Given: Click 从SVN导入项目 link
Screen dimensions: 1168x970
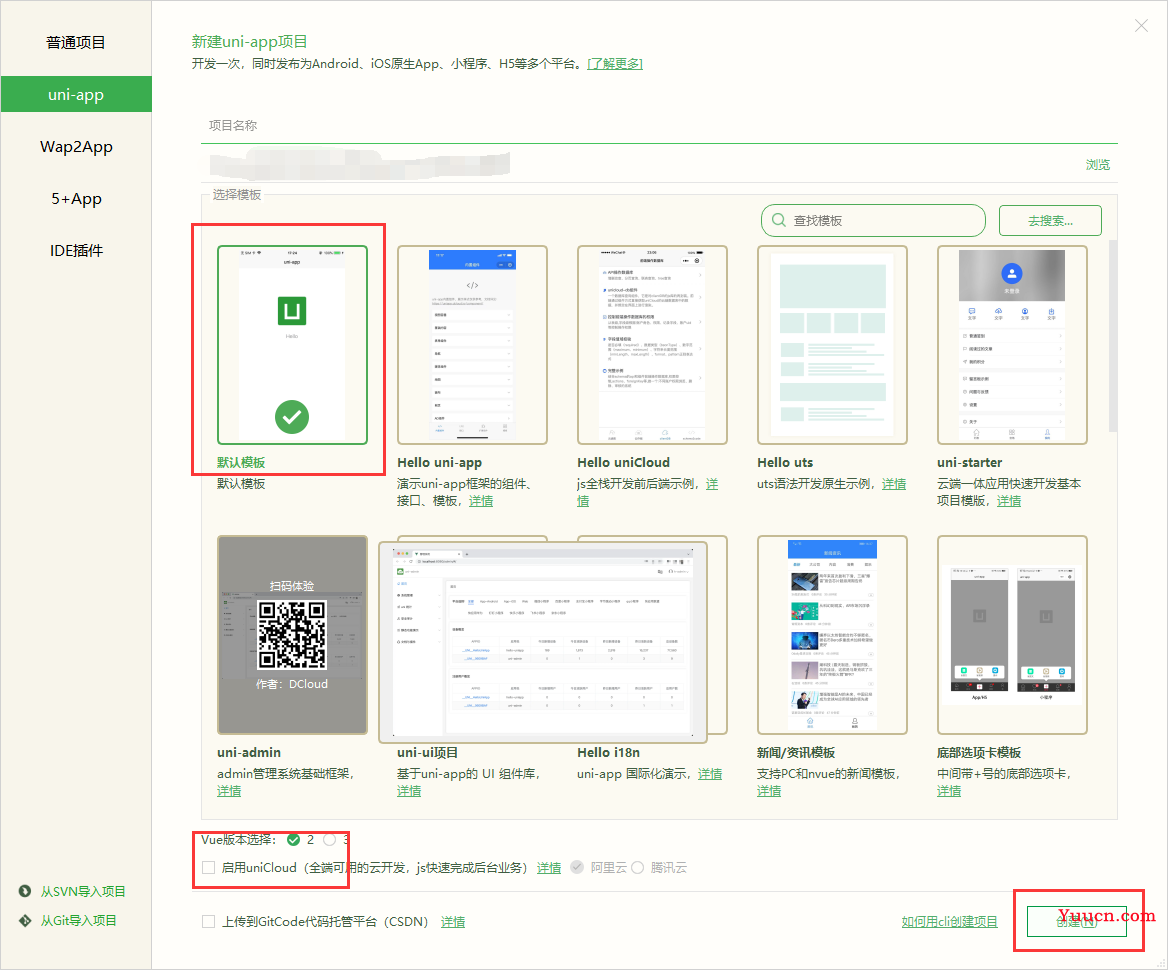Looking at the screenshot, I should tap(83, 891).
